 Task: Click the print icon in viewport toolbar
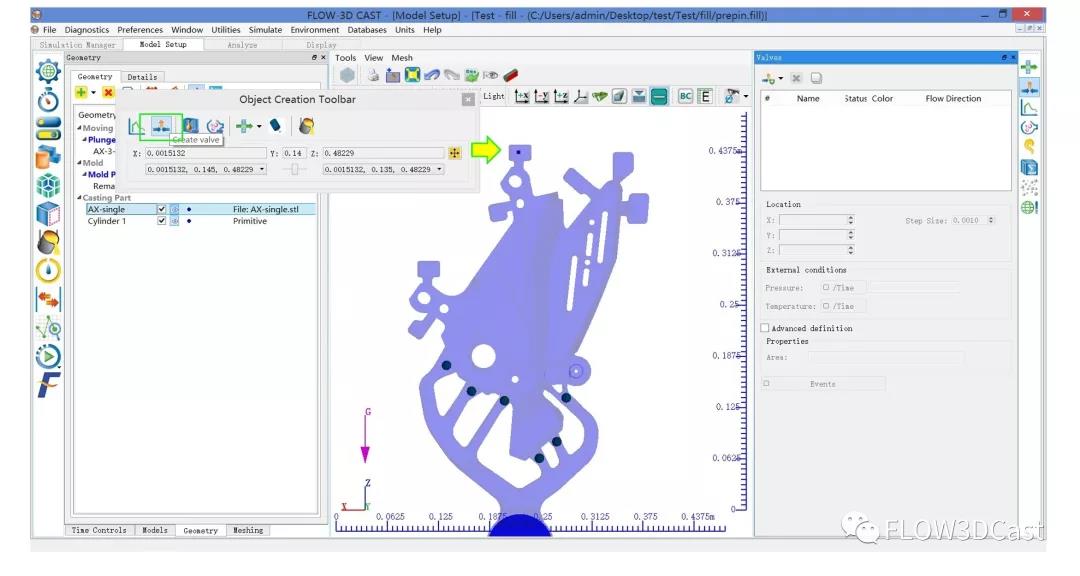pos(373,75)
